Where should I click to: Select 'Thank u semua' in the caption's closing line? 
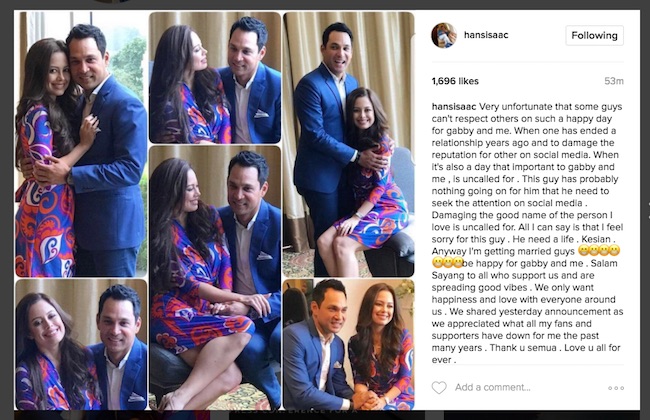click(523, 347)
